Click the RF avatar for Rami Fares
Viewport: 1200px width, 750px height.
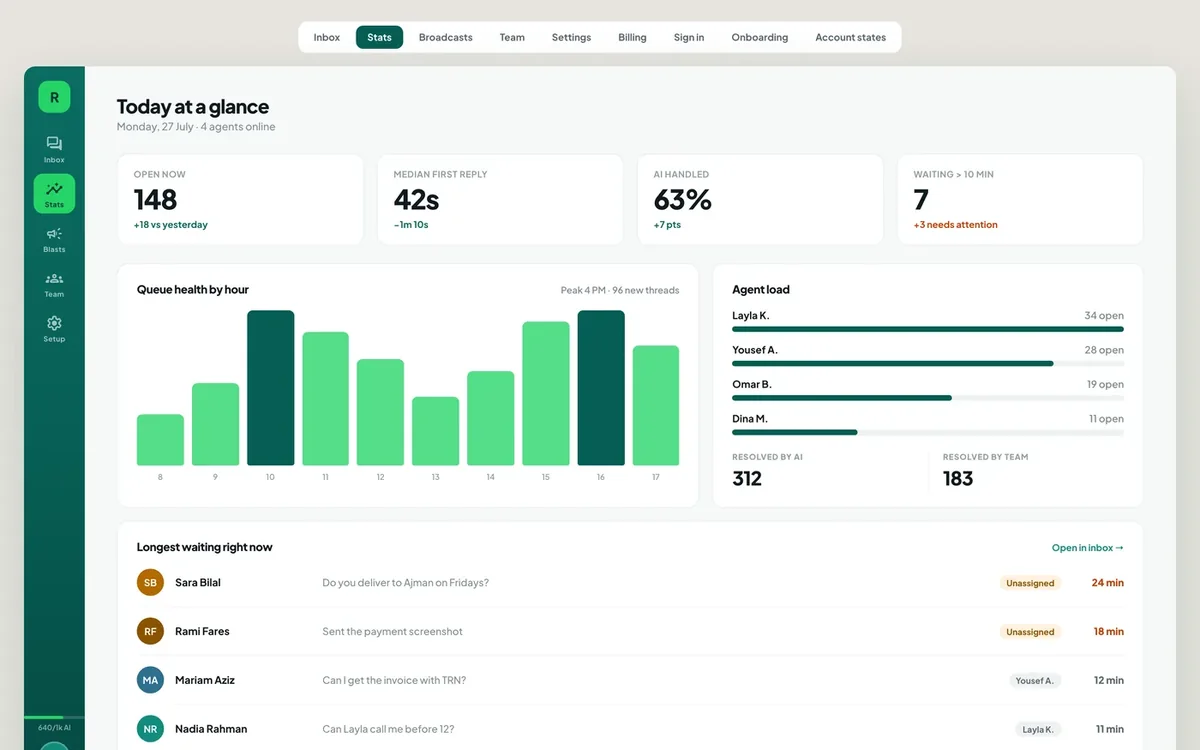[150, 632]
